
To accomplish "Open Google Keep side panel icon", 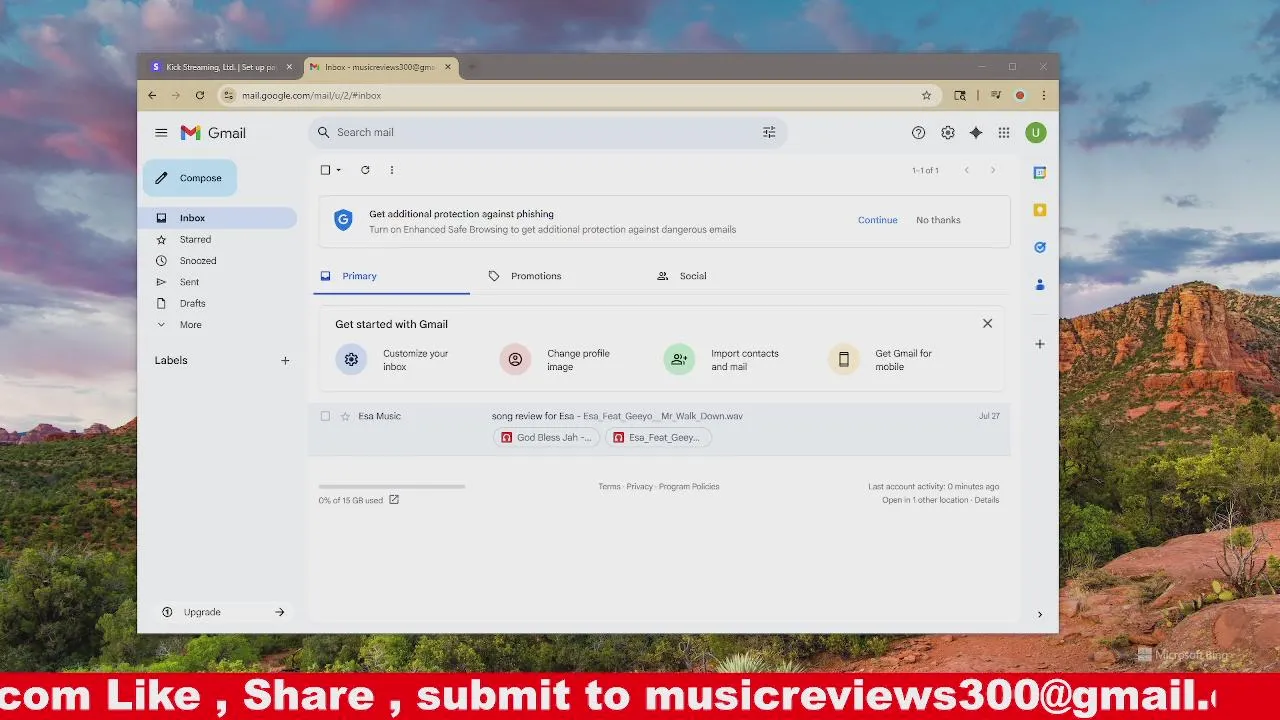I will (x=1040, y=210).
